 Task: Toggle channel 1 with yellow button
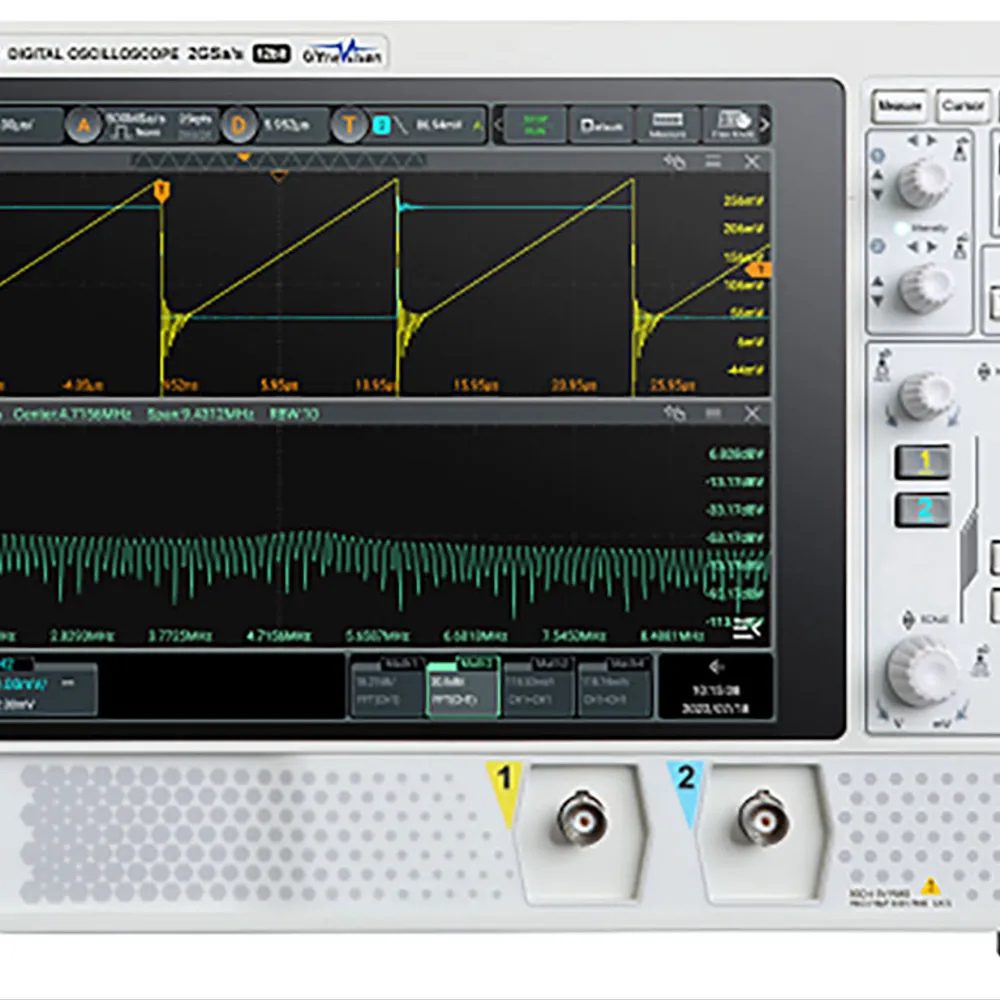[923, 461]
